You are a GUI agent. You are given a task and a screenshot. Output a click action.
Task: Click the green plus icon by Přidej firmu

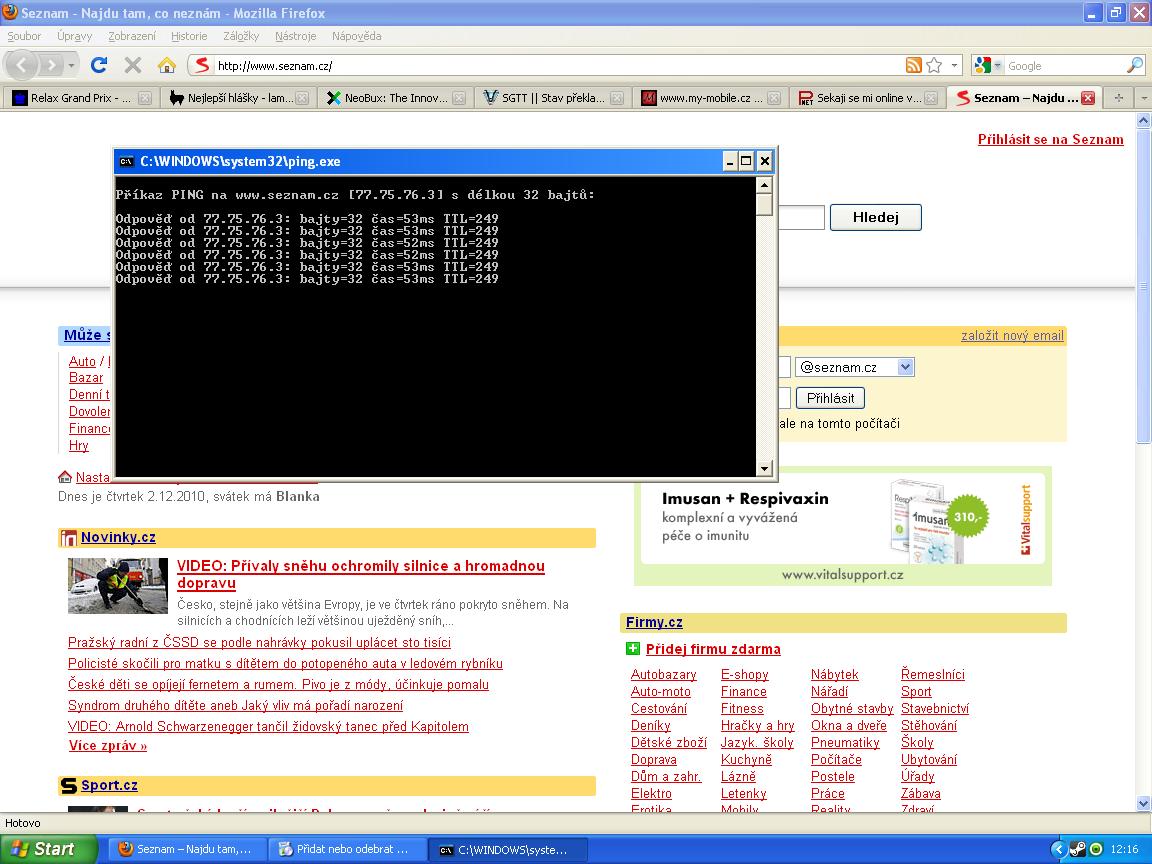point(633,648)
